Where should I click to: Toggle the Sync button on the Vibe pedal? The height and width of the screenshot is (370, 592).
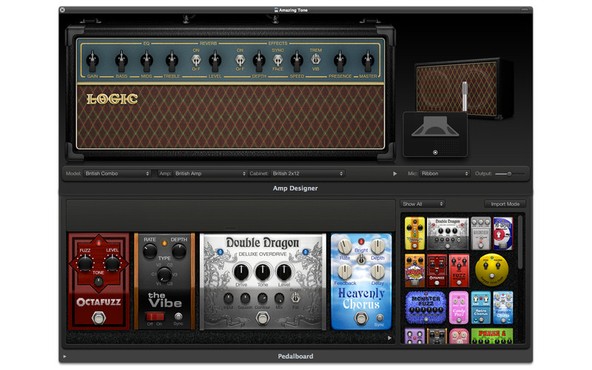point(178,316)
